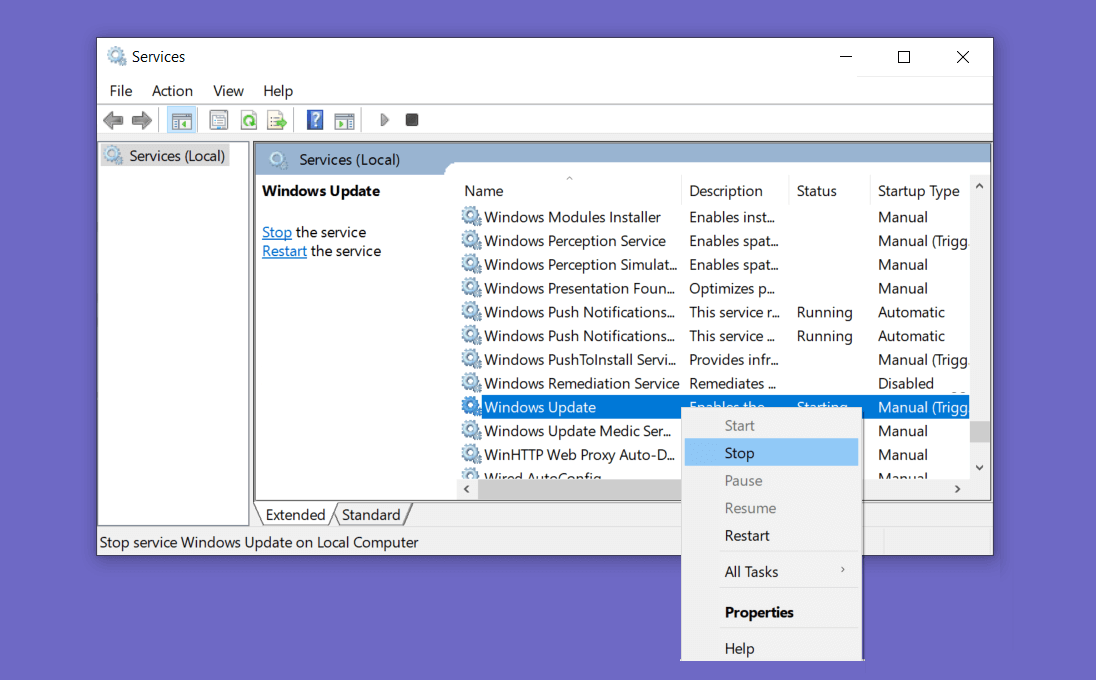Screen dimensions: 1096x680
Task: Refresh the services list via toolbar icon
Action: 249,120
